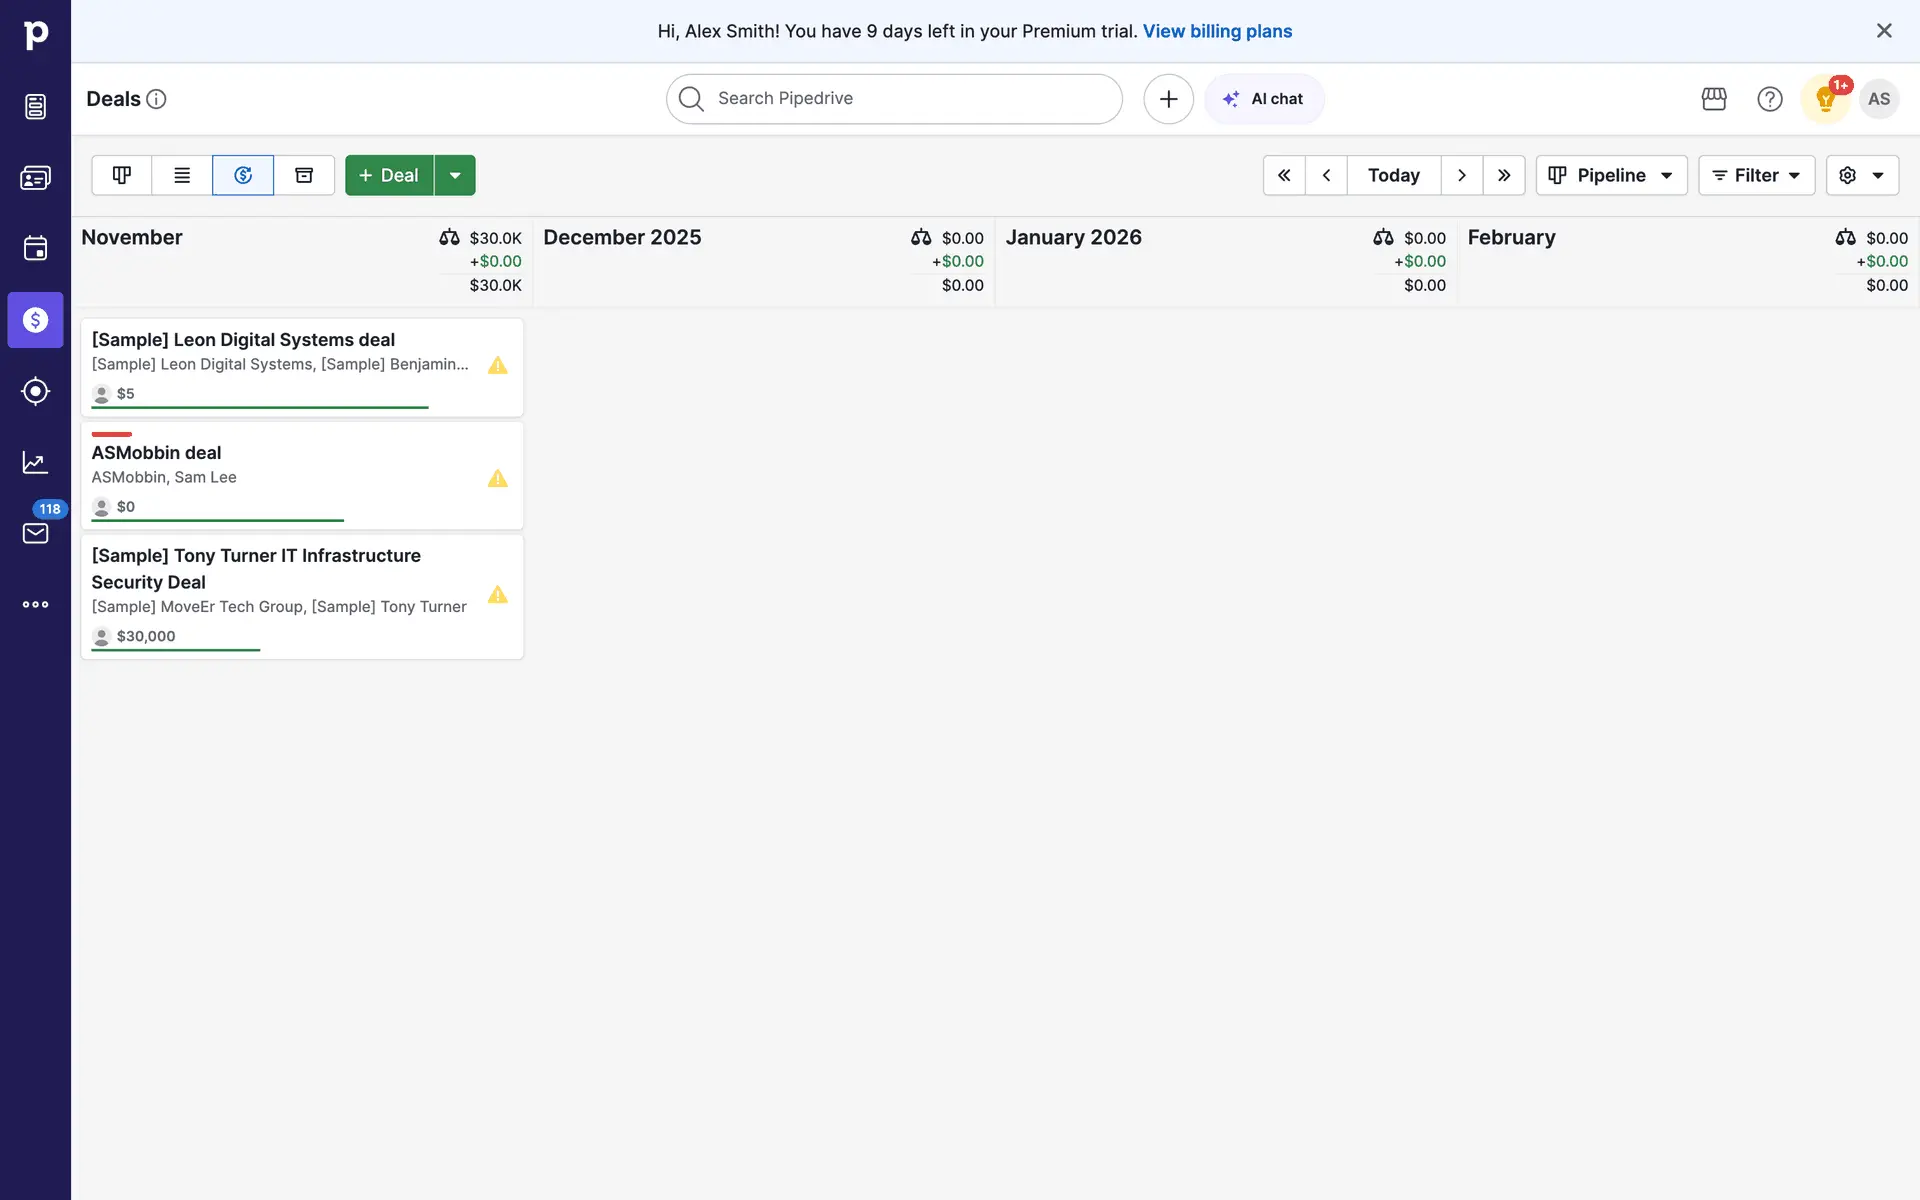Open Insights chart icon in sidebar
This screenshot has height=1200, width=1920.
point(35,462)
